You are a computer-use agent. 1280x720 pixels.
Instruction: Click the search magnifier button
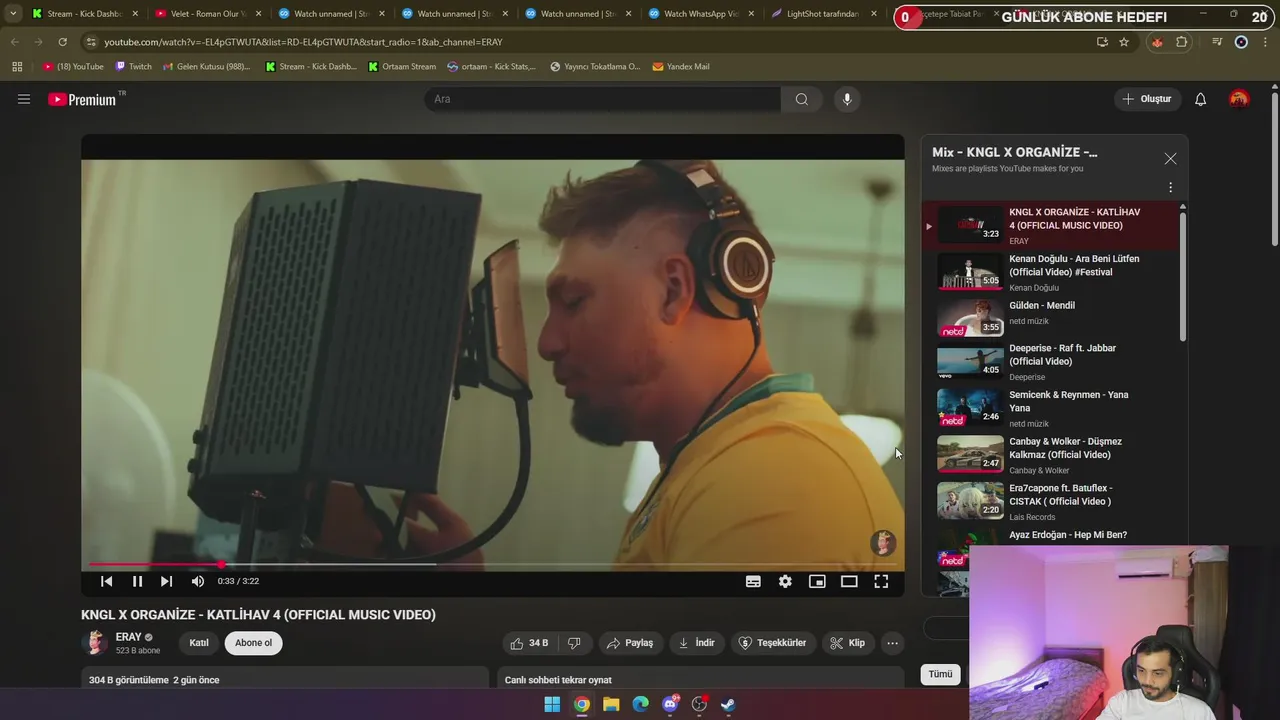point(802,99)
